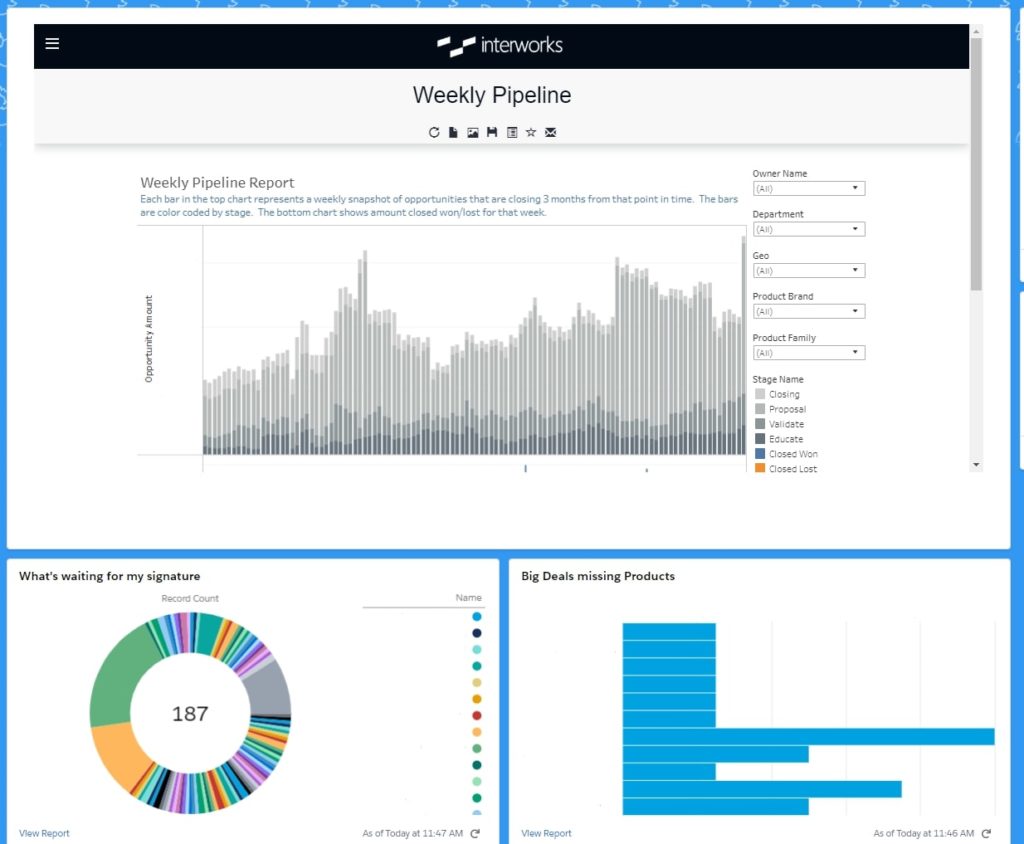This screenshot has height=844, width=1024.
Task: Open the Owner Name filter dropdown
Action: pyautogui.click(x=808, y=188)
